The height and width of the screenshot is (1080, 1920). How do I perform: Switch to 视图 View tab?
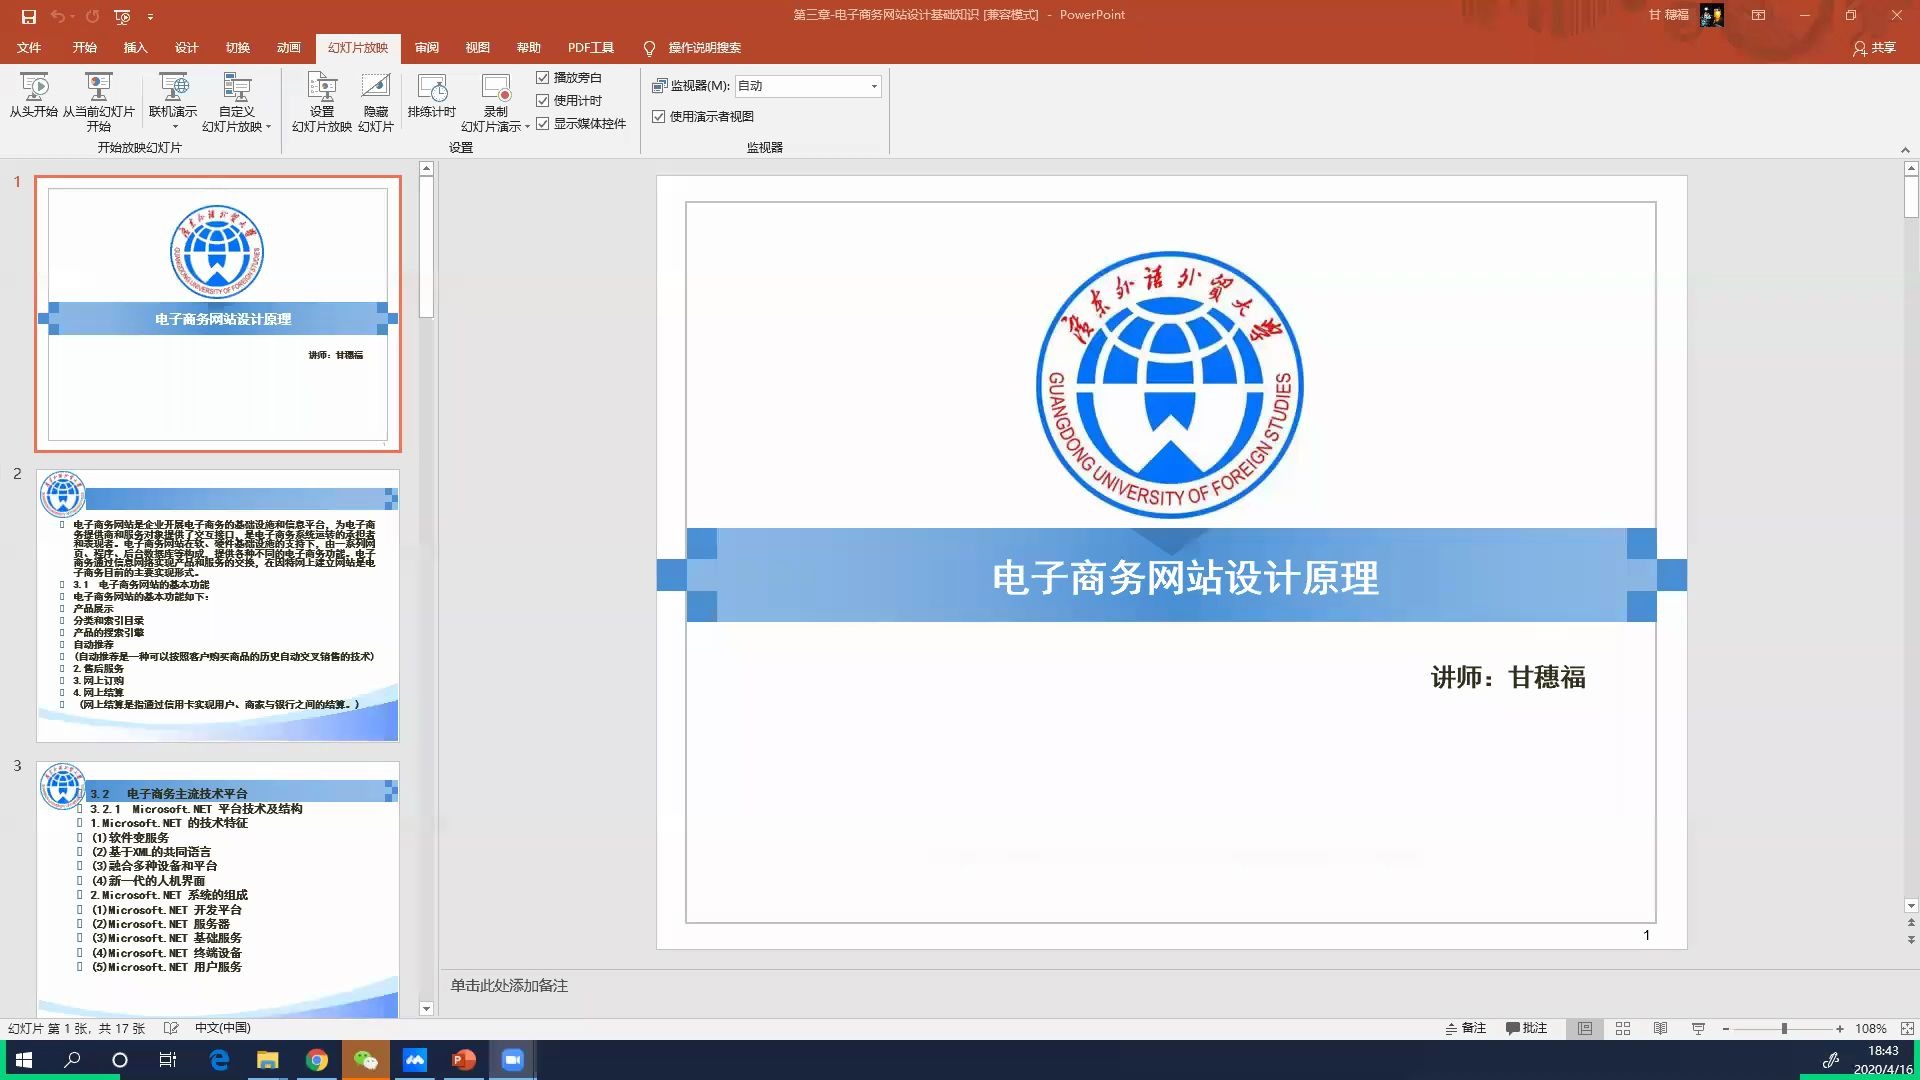[x=477, y=48]
